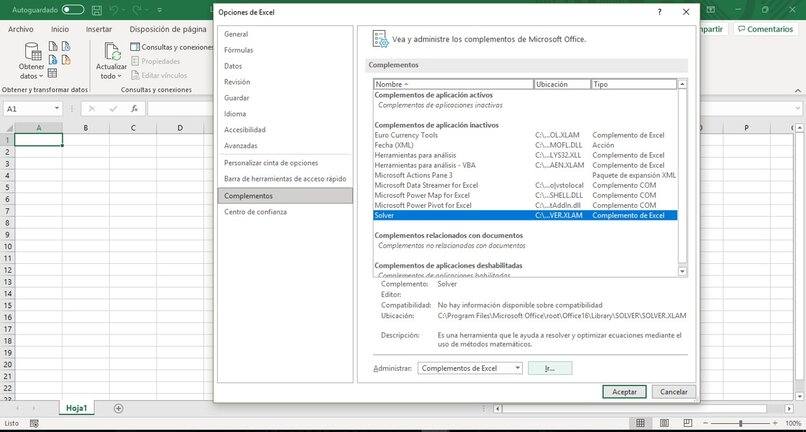Click the Recent sources icon with clock

66,46
